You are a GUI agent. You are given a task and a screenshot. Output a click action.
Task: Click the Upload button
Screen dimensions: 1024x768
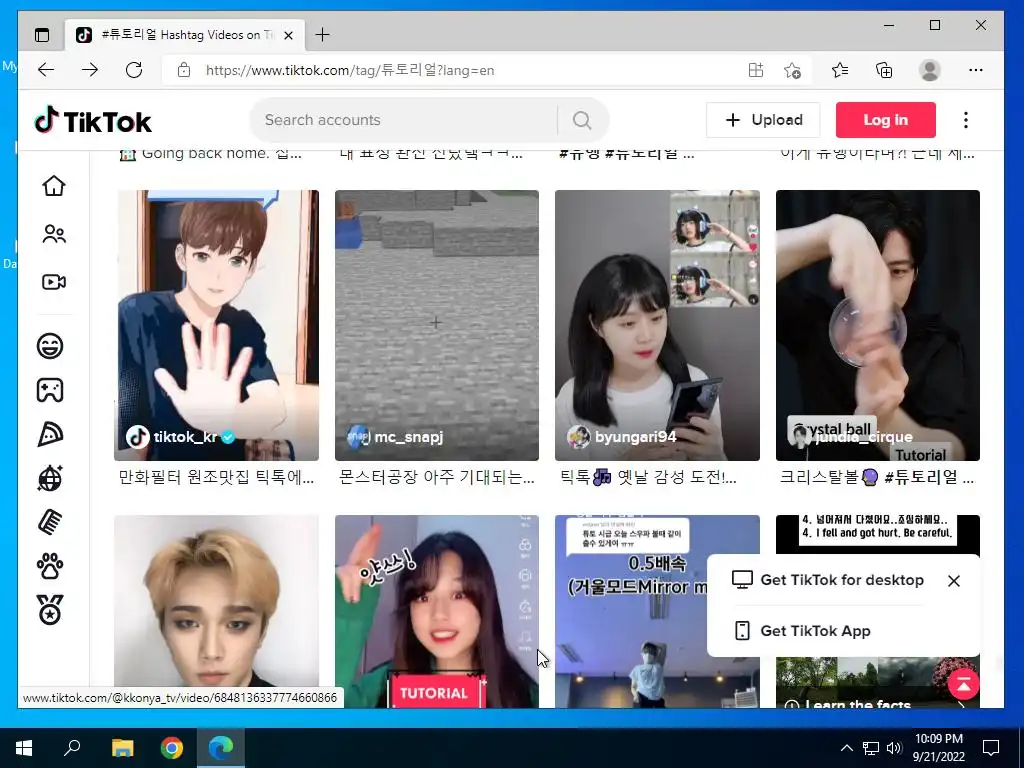tap(763, 120)
